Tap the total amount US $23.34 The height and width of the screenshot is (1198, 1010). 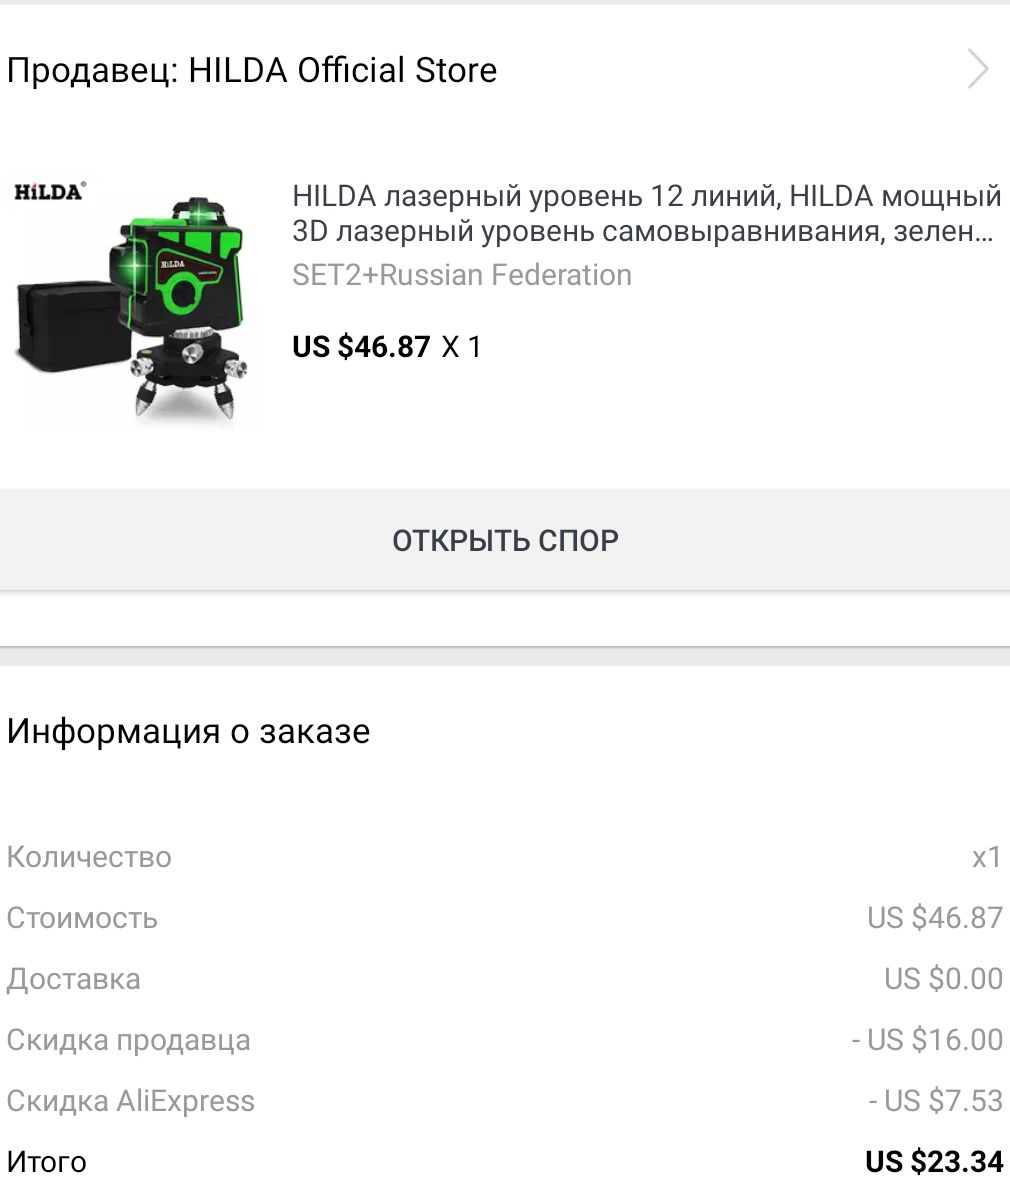click(934, 1162)
